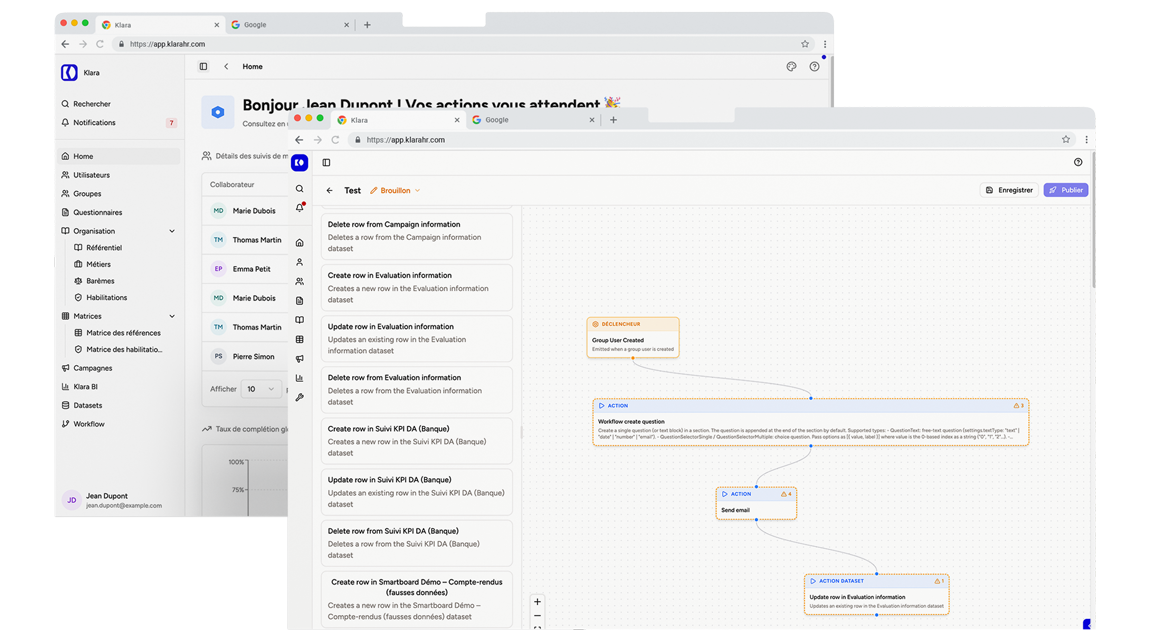
Task: Open Notifications with badge 7 in back window
Action: 118,123
